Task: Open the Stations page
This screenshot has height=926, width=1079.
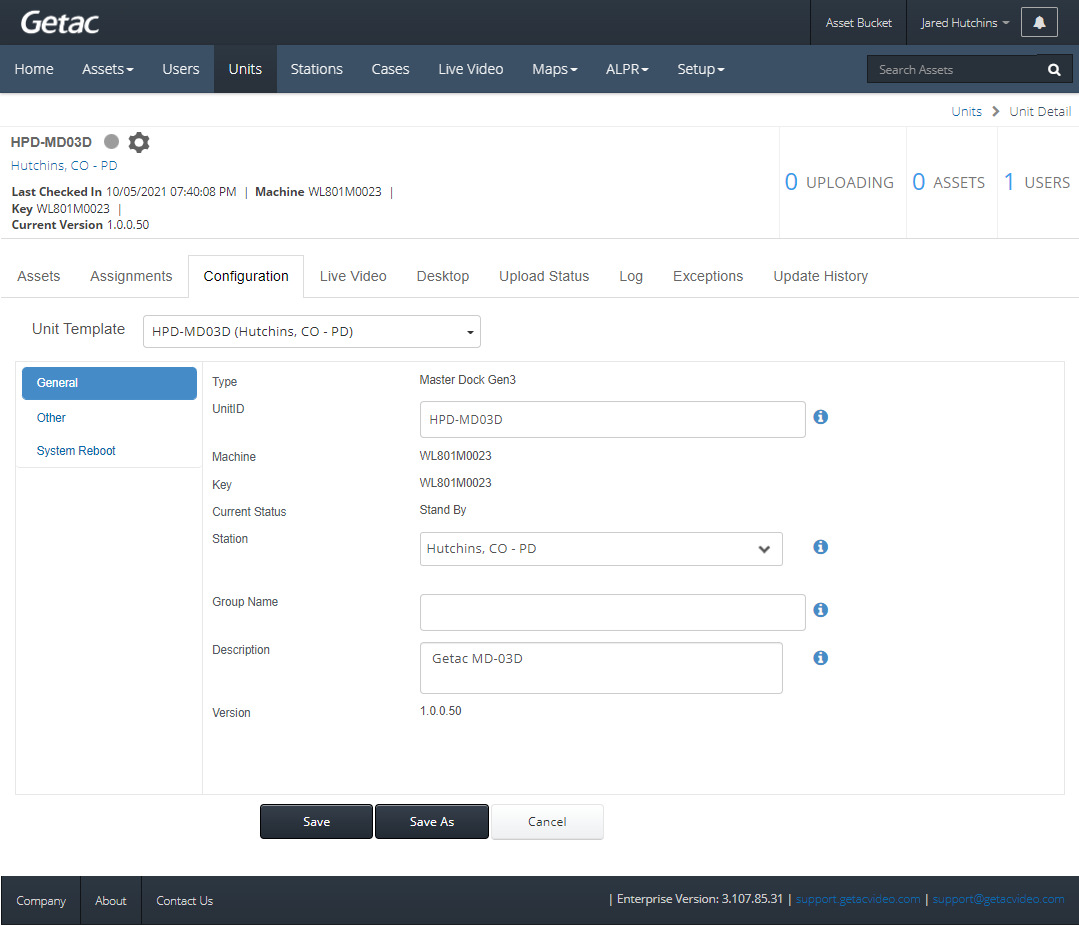Action: pyautogui.click(x=317, y=69)
